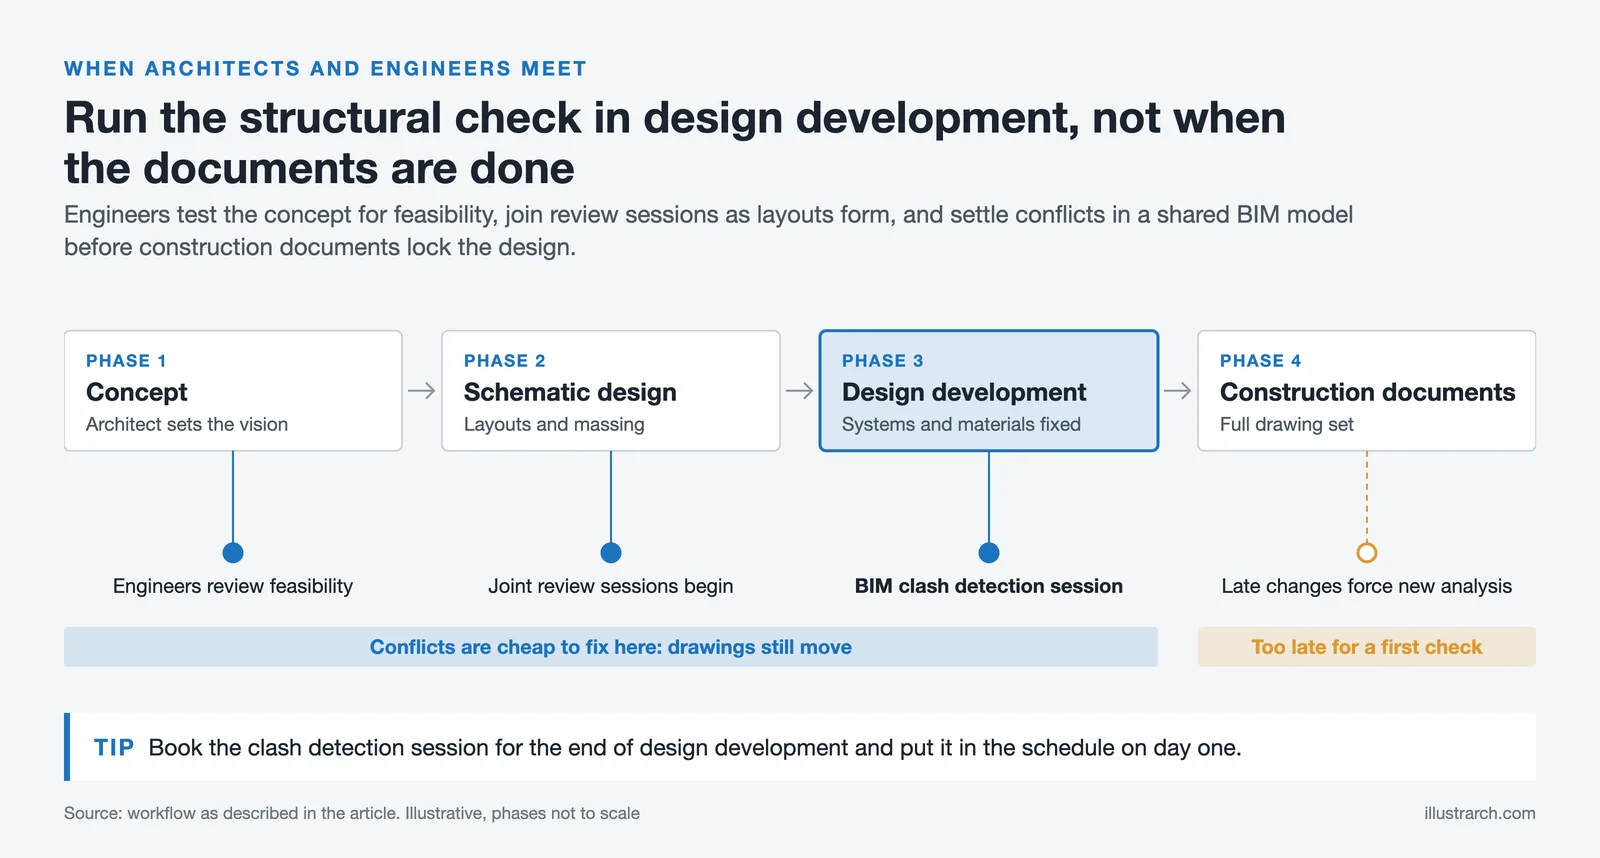Viewport: 1600px width, 858px height.
Task: Click 'Architect sets the vision' text
Action: click(x=187, y=424)
